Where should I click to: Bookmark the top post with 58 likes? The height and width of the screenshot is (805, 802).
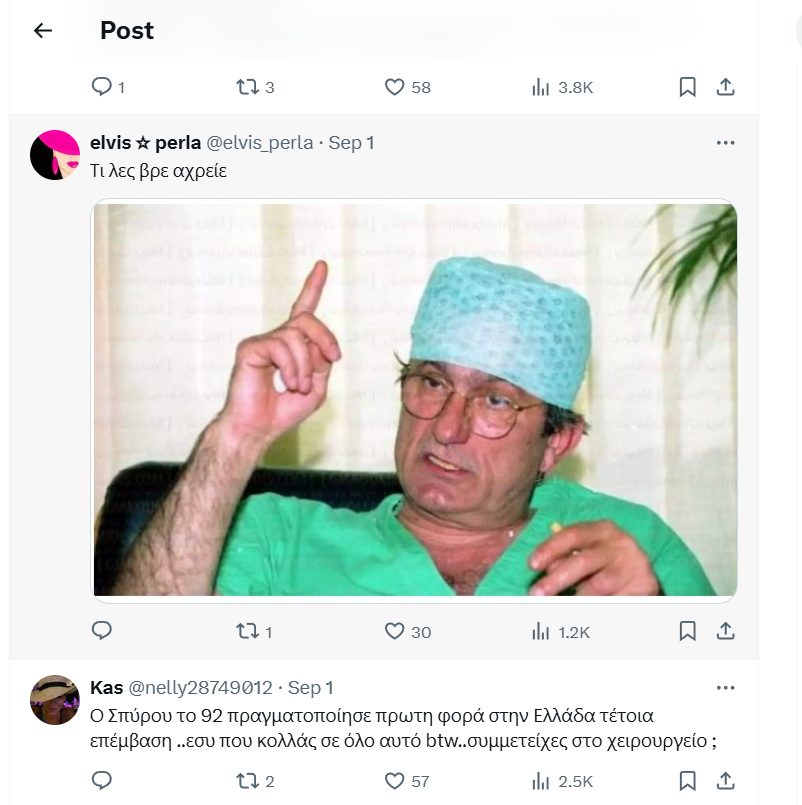(x=687, y=87)
